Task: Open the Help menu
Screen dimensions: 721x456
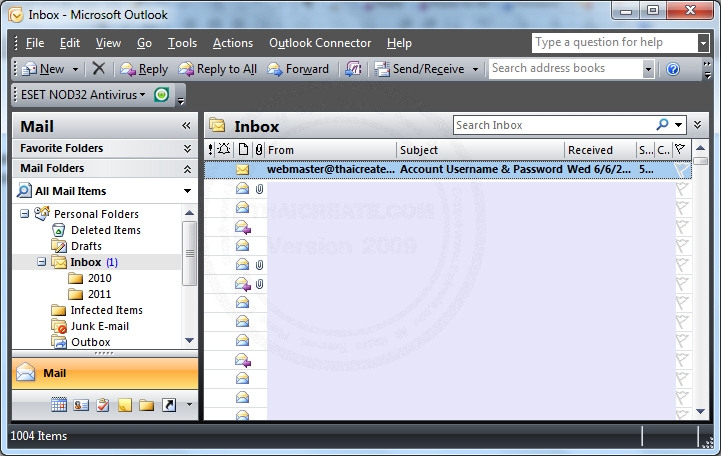Action: pos(399,43)
